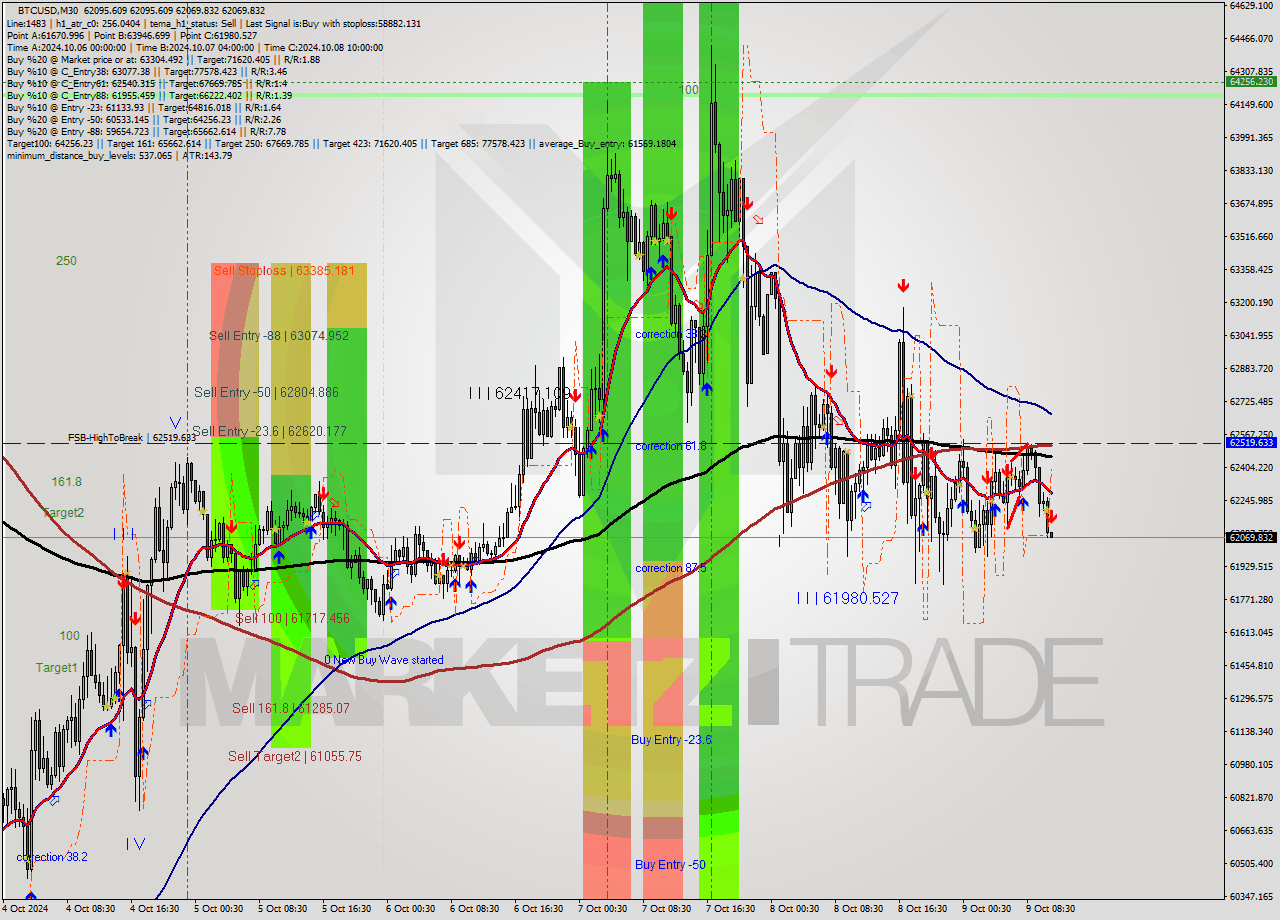Select the 'Sell 100 | 61717.456' label

tap(292, 619)
